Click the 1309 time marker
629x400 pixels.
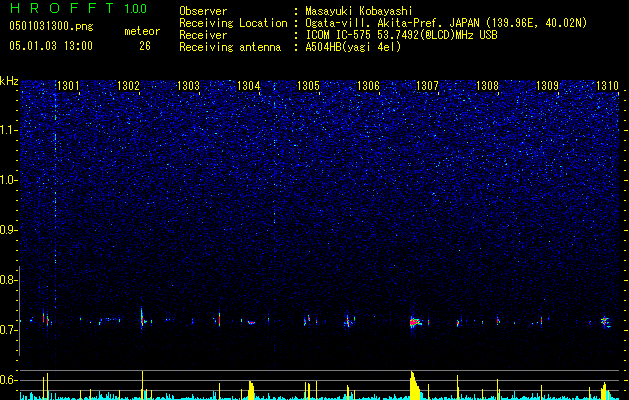click(x=548, y=86)
